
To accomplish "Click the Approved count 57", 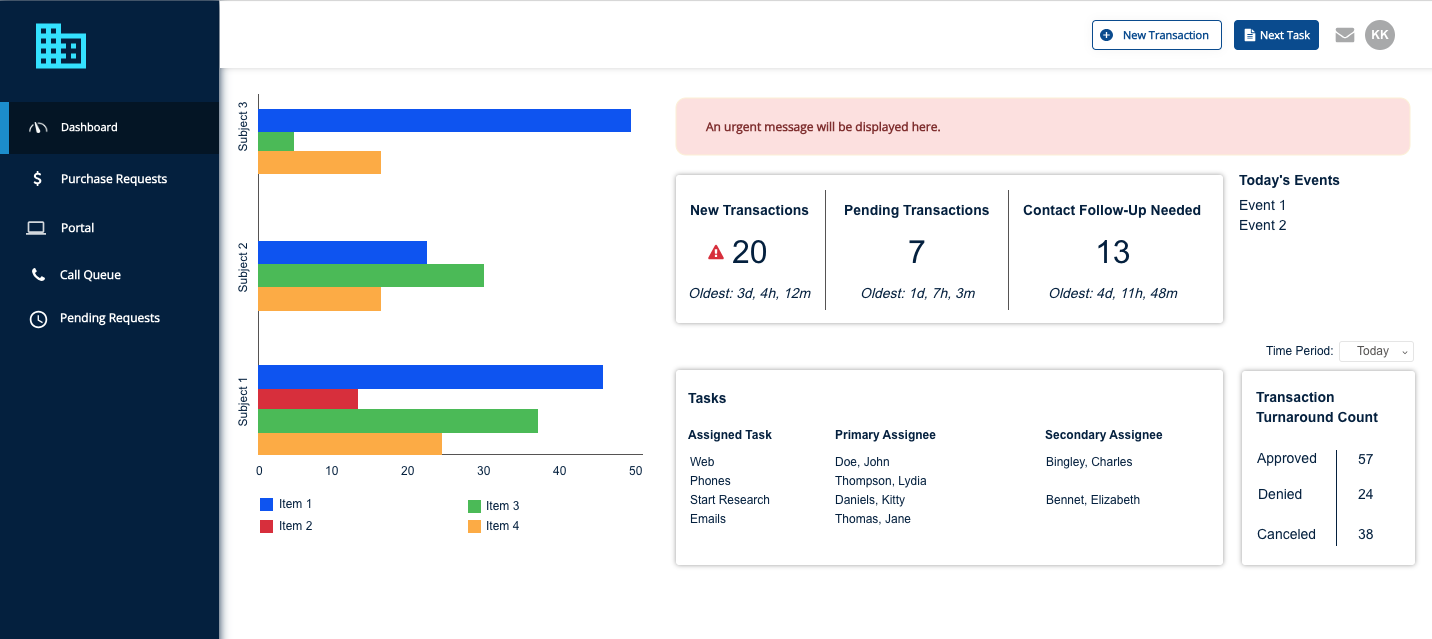I will point(1365,459).
